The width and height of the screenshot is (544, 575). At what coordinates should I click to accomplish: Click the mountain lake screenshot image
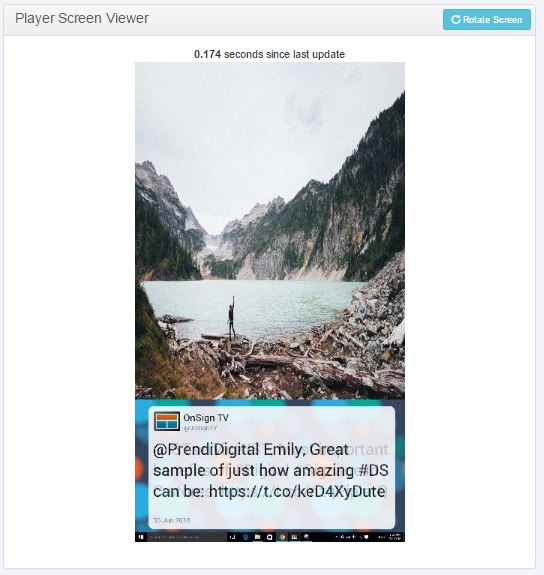tap(270, 231)
